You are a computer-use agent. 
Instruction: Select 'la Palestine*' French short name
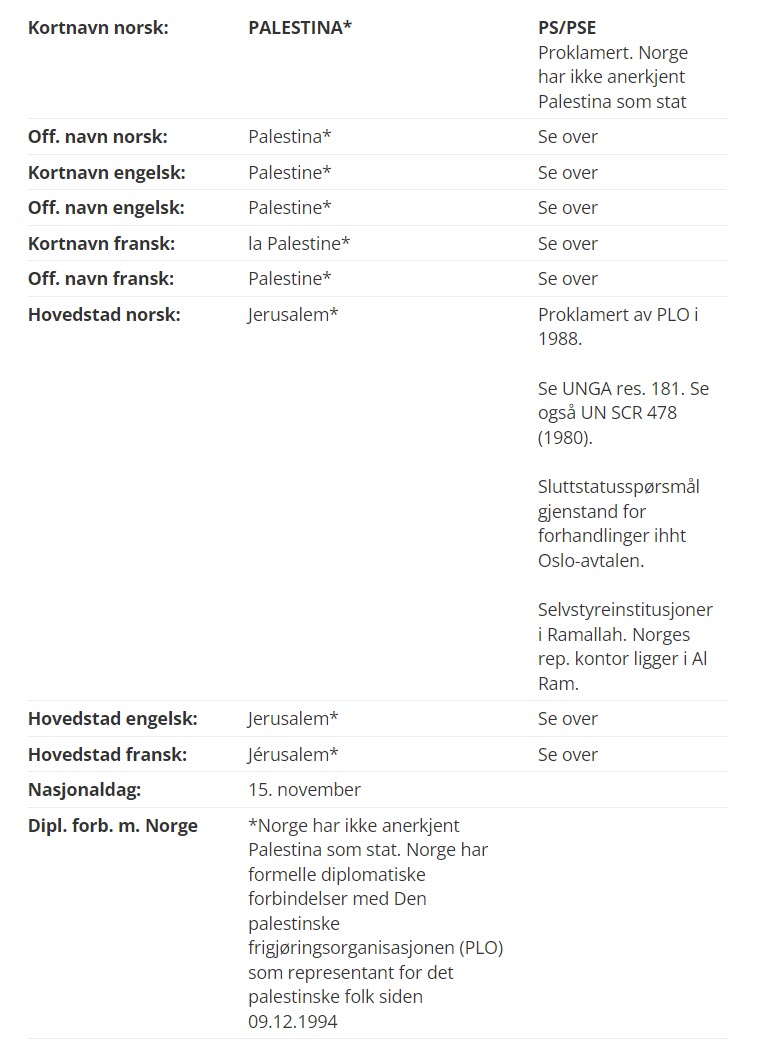coord(299,244)
